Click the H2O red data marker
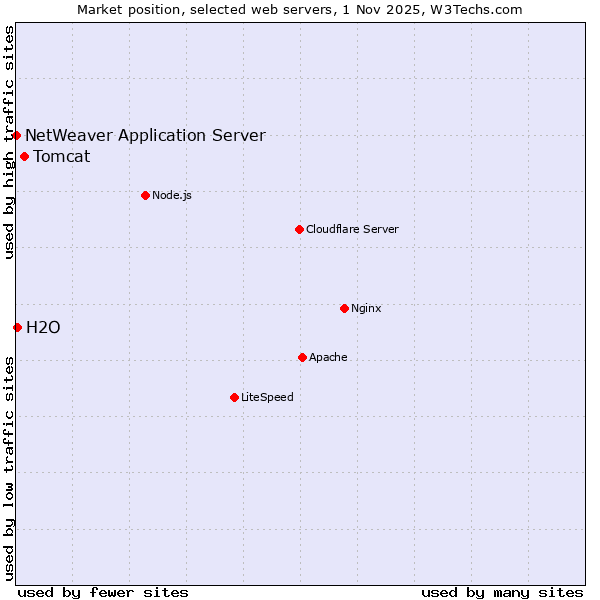The height and width of the screenshot is (600, 600). point(17,327)
